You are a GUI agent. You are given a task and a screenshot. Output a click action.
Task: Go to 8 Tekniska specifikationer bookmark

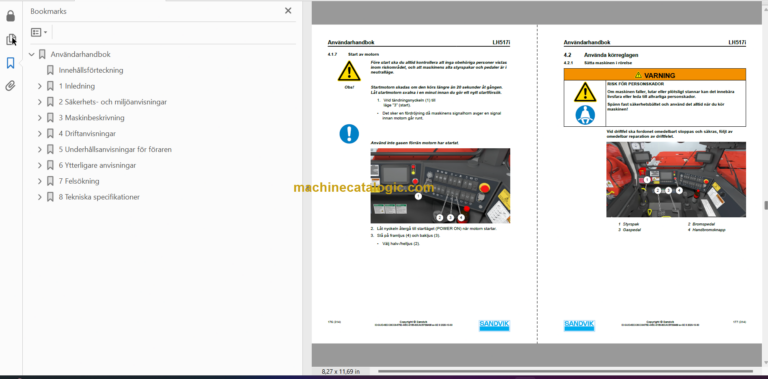pos(99,197)
